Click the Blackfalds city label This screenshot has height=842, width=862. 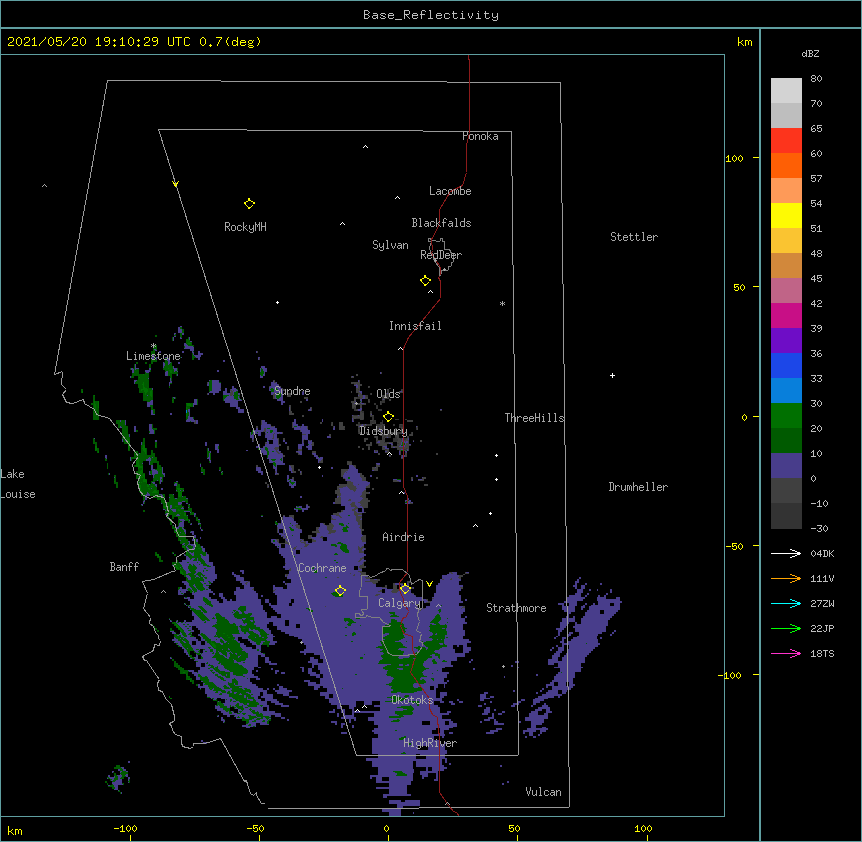coord(441,223)
